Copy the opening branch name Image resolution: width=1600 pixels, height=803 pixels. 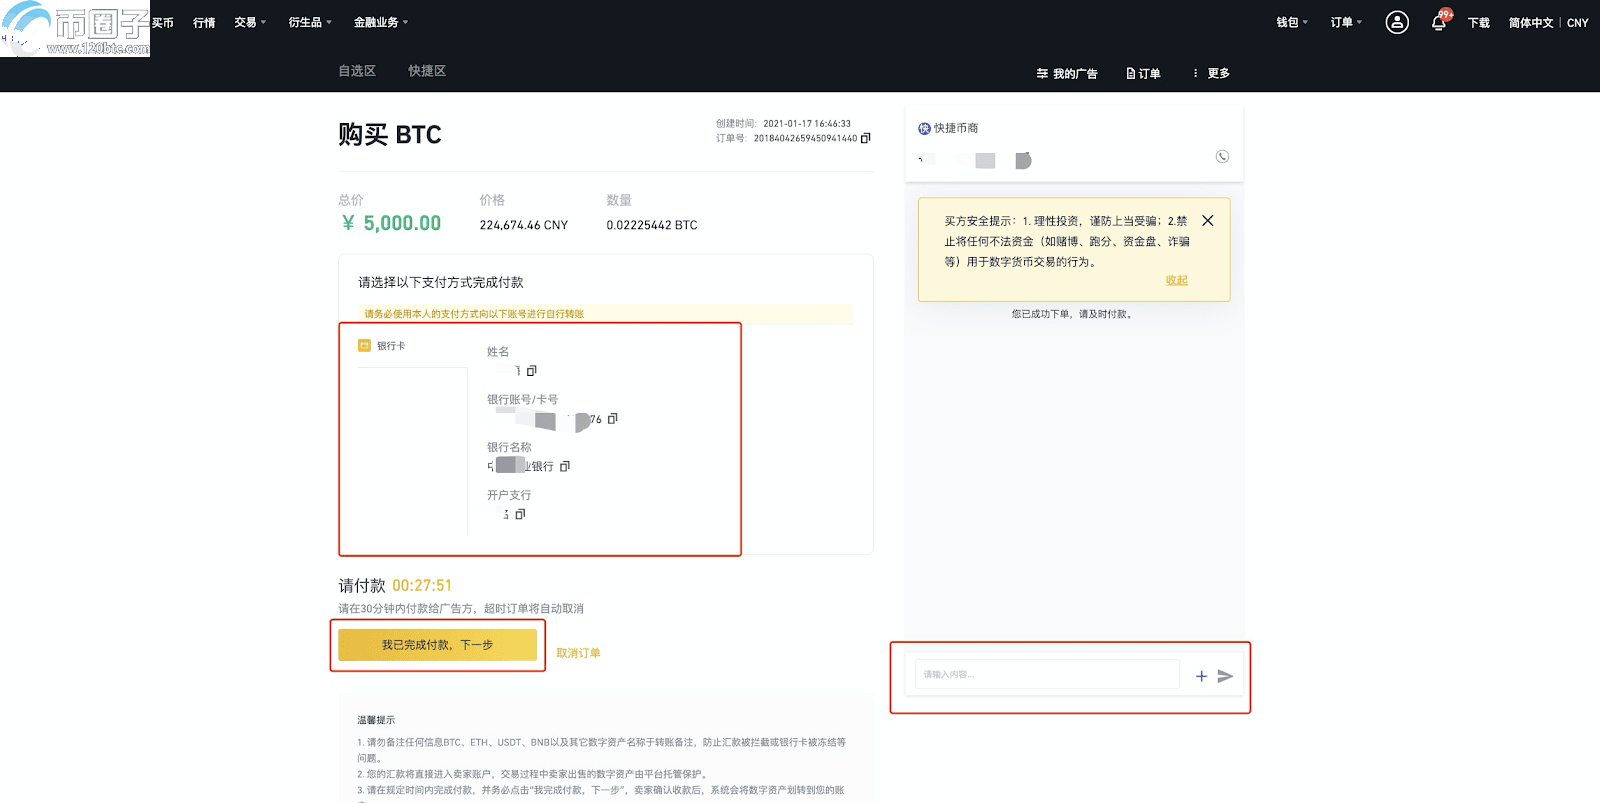(520, 515)
